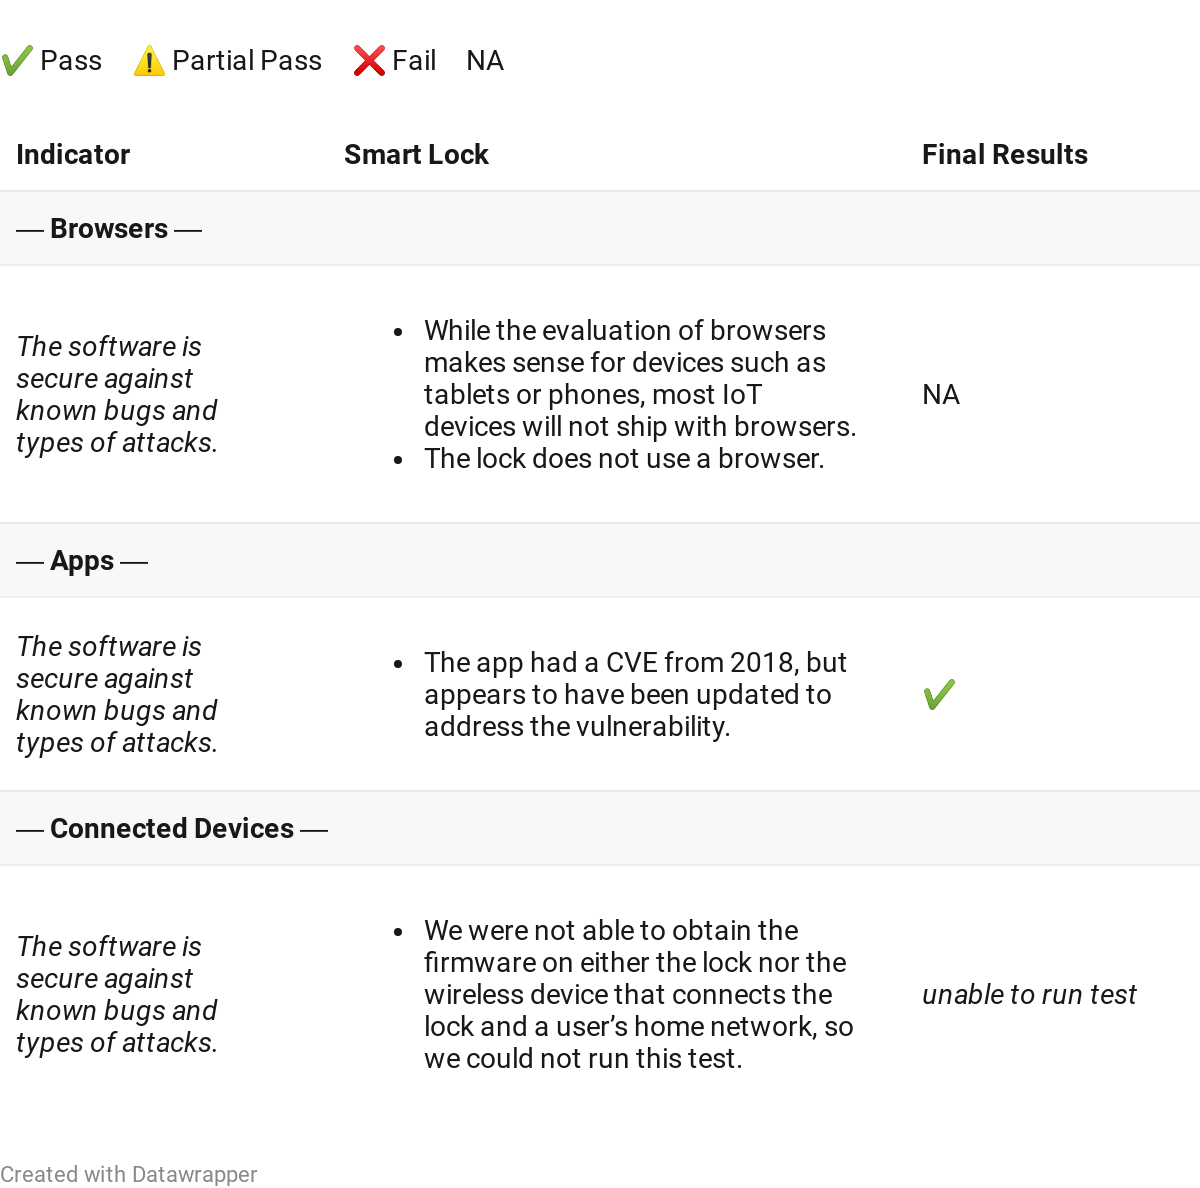Select the Connected Devices section heading
This screenshot has width=1200, height=1188.
pos(172,829)
